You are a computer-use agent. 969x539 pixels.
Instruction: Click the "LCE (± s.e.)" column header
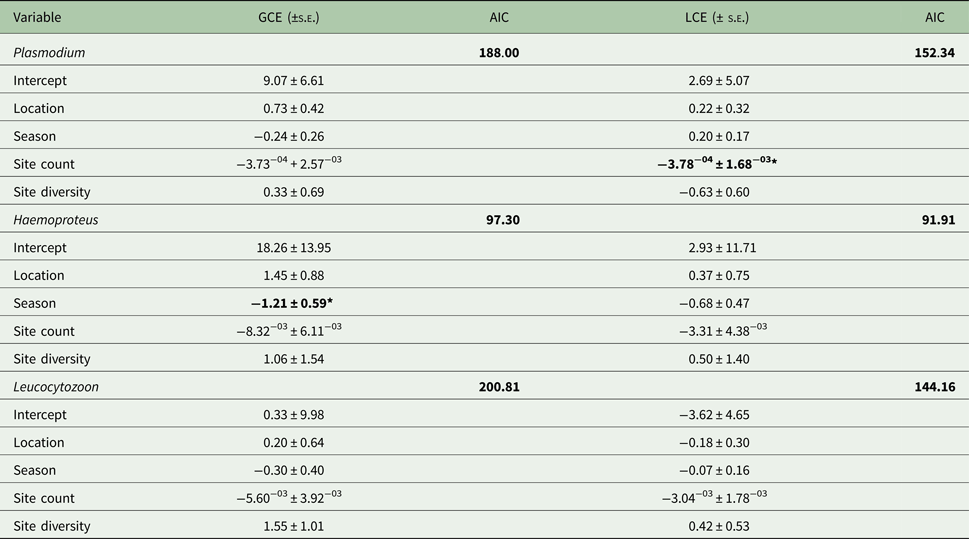pos(714,18)
